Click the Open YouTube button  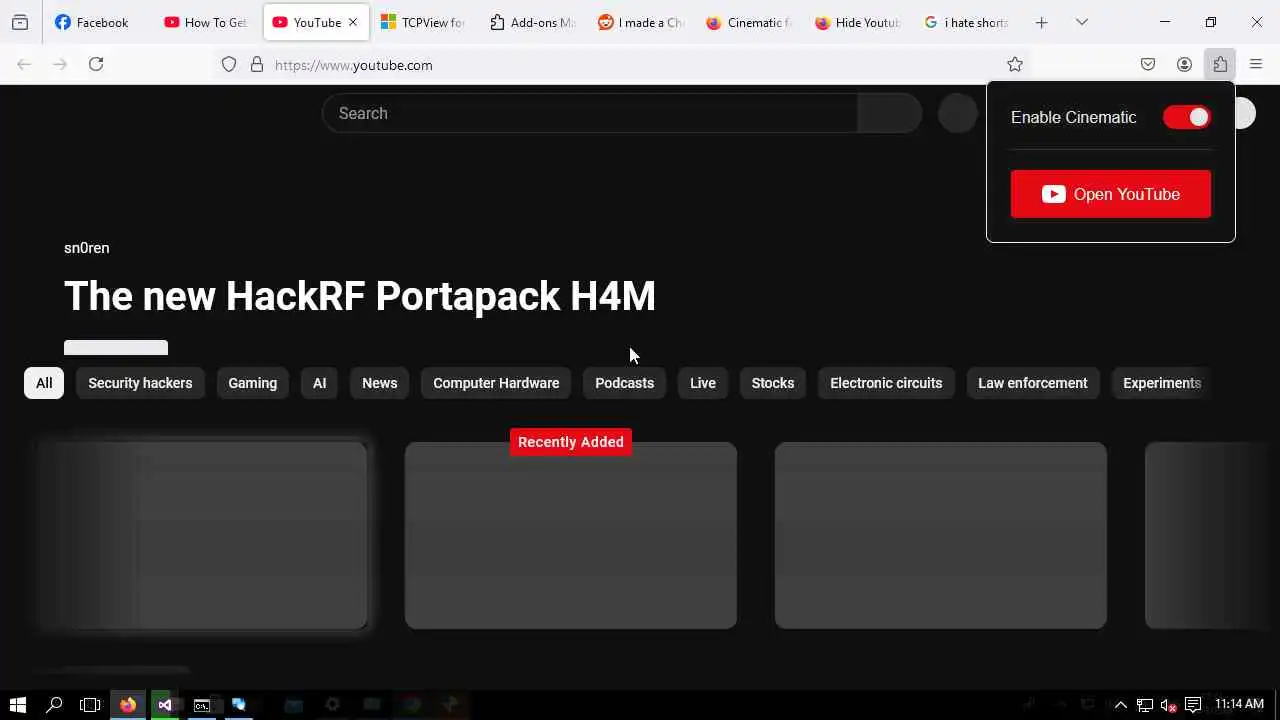point(1111,194)
